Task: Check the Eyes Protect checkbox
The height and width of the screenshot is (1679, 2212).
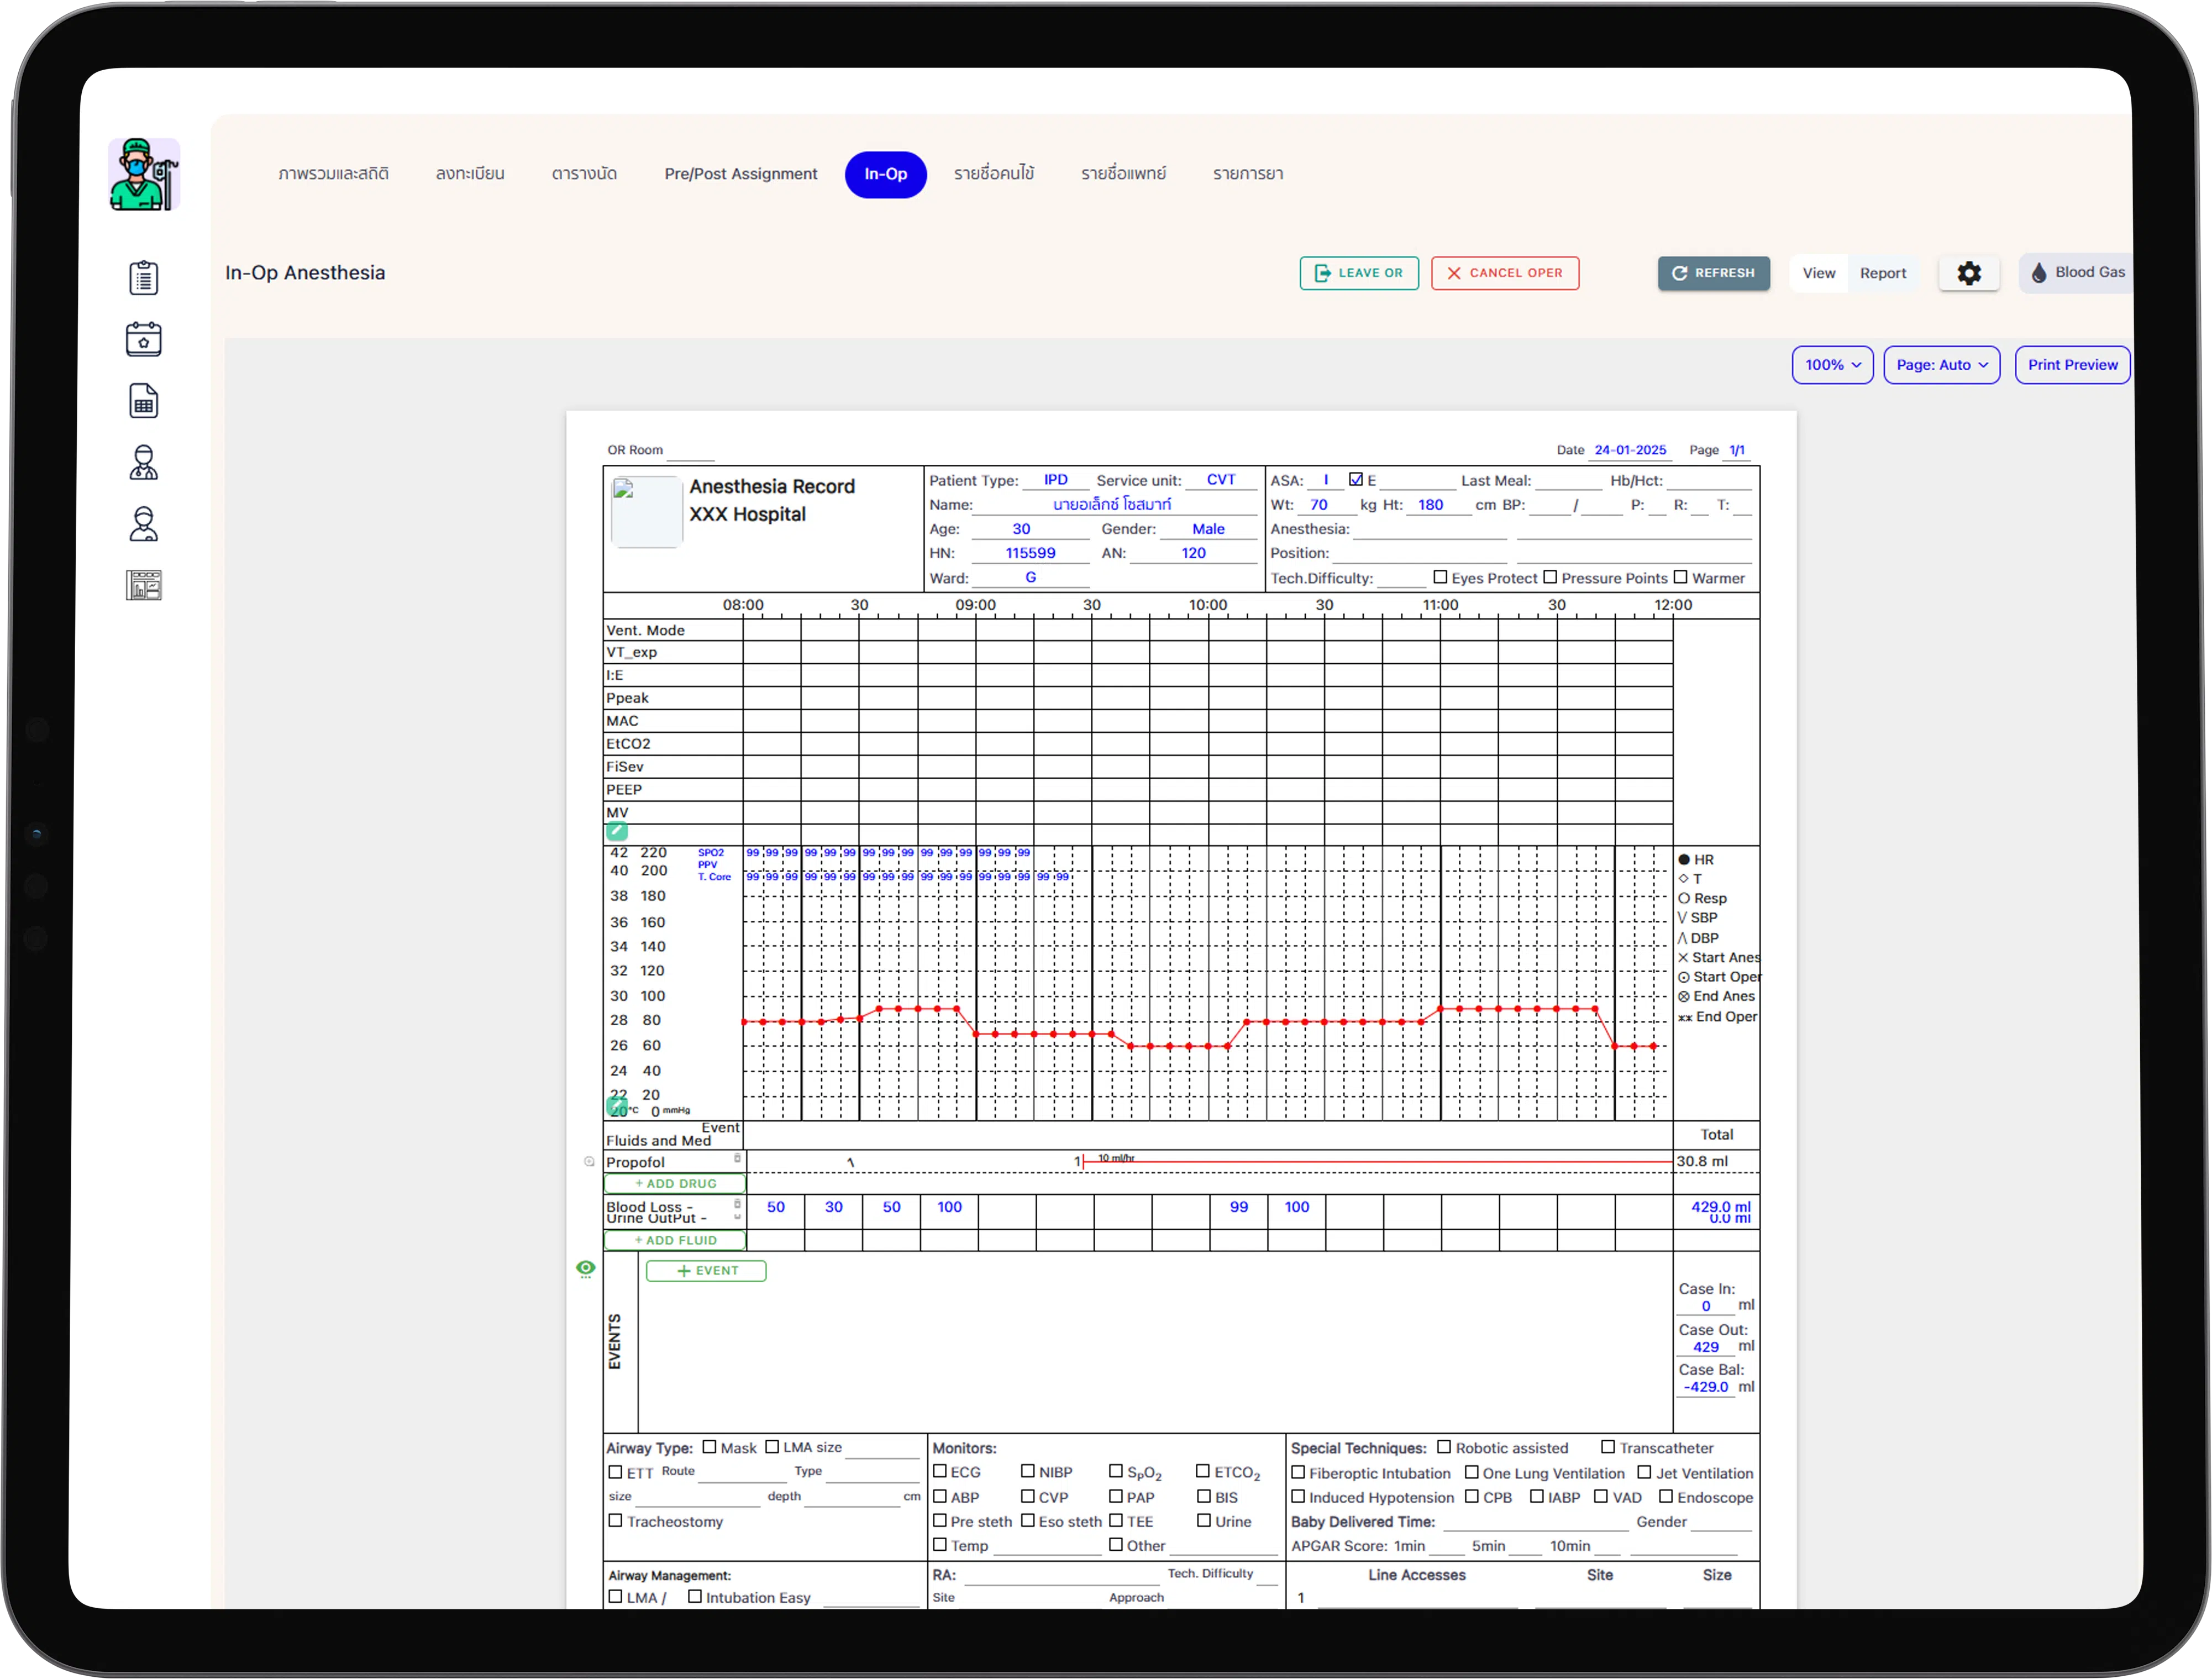Action: tap(1440, 577)
